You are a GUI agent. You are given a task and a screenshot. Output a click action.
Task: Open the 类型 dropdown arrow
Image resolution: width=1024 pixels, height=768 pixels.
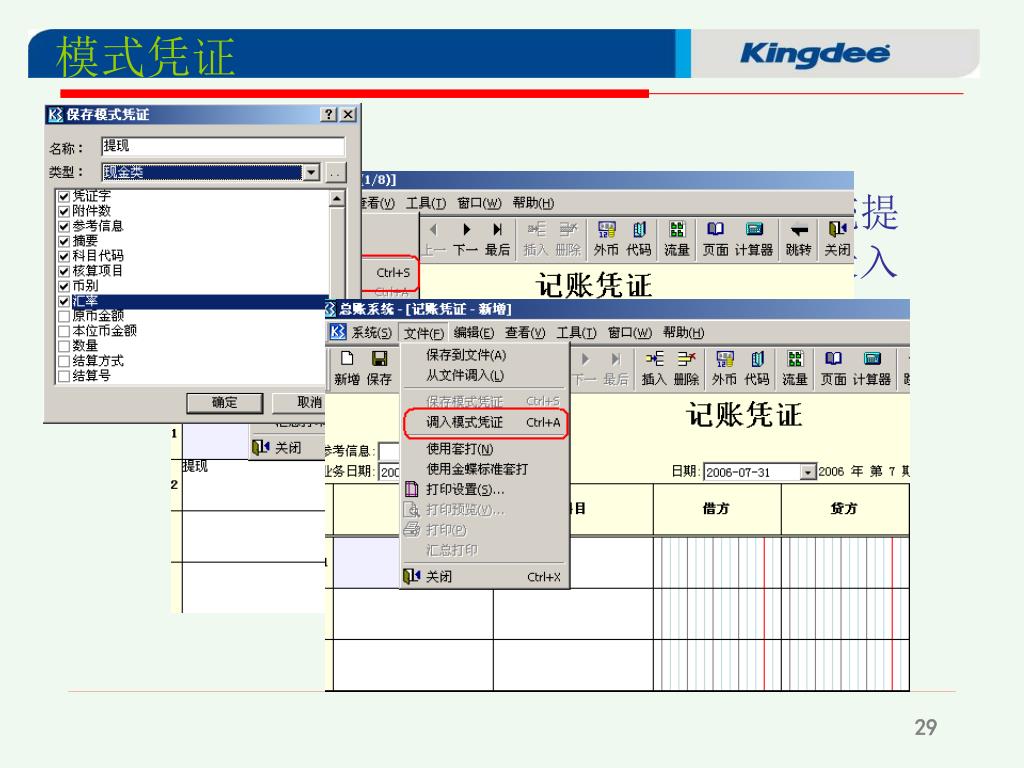pyautogui.click(x=312, y=172)
